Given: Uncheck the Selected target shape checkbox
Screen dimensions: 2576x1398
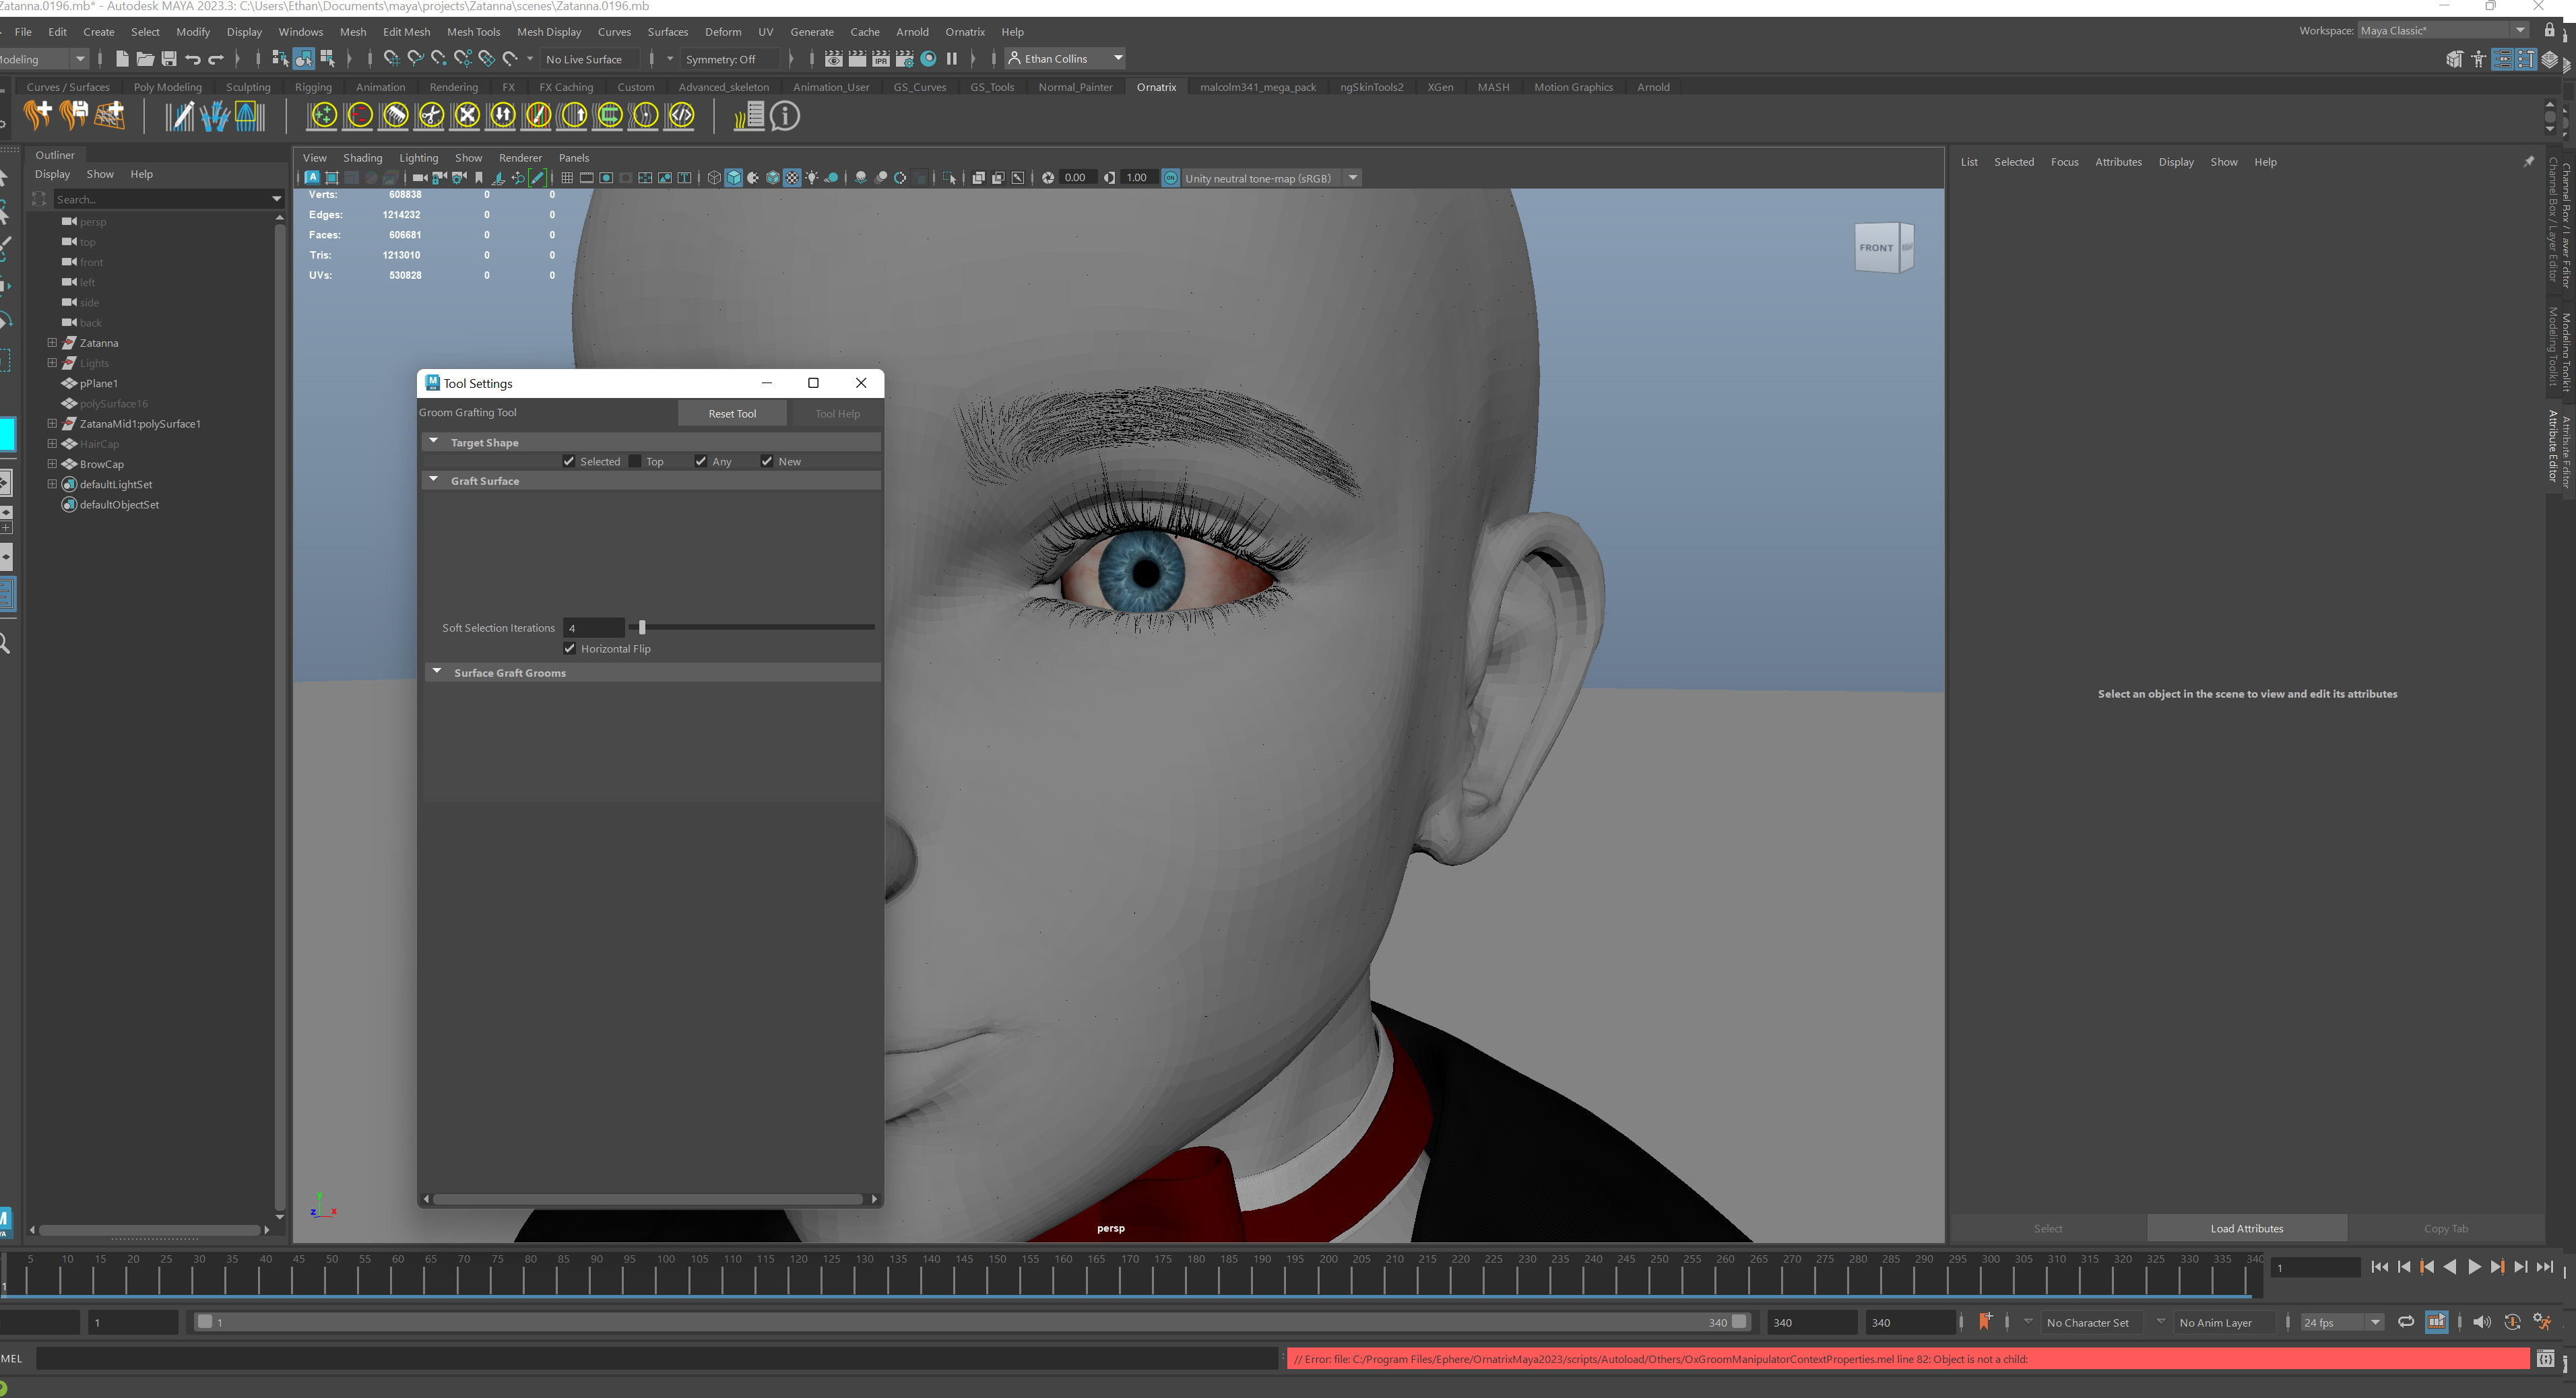Looking at the screenshot, I should 569,462.
